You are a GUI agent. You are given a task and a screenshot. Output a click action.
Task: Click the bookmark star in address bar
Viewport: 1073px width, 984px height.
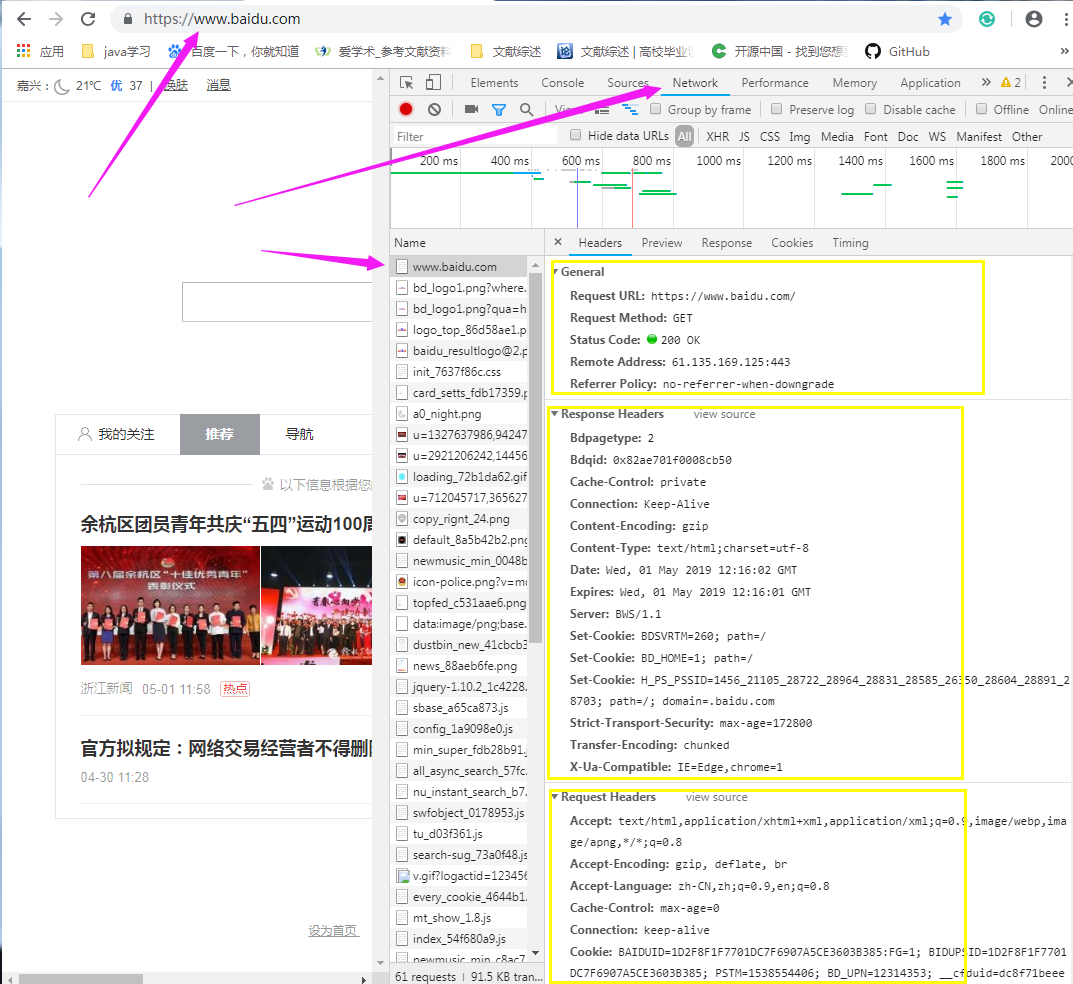point(945,19)
